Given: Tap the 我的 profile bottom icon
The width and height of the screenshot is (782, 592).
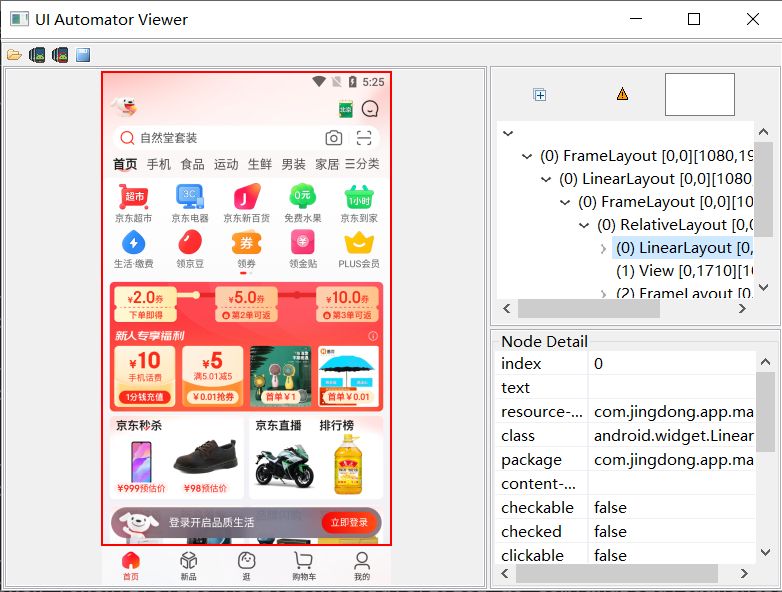Looking at the screenshot, I should pyautogui.click(x=362, y=566).
